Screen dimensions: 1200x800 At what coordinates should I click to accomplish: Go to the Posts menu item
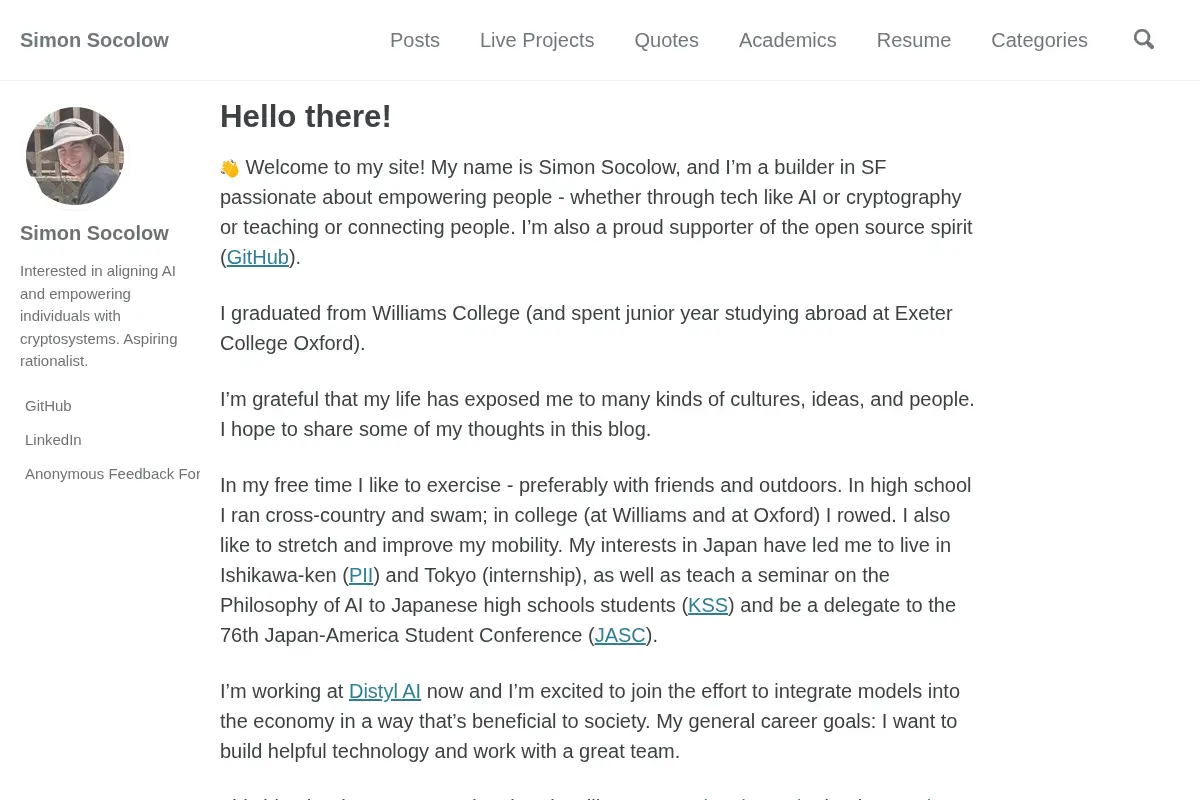415,40
